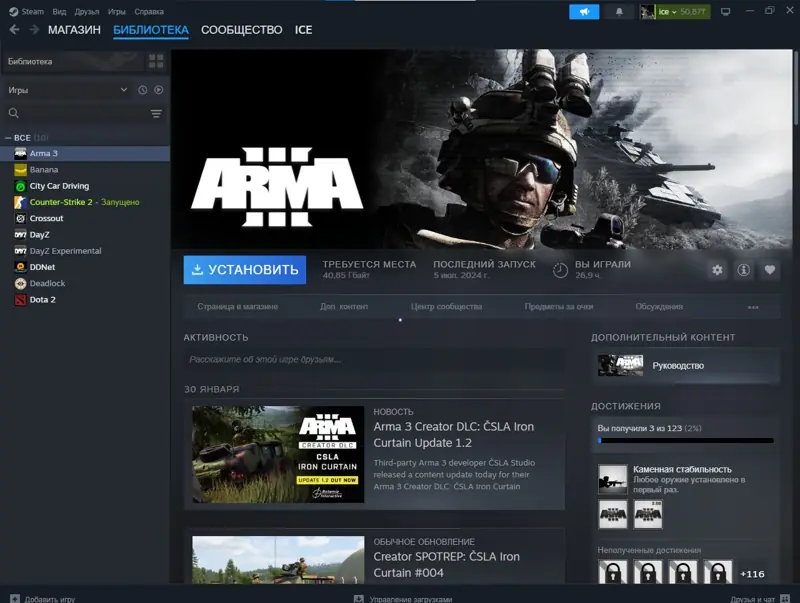Open the notifications bell
The width and height of the screenshot is (800, 603).
[x=619, y=12]
